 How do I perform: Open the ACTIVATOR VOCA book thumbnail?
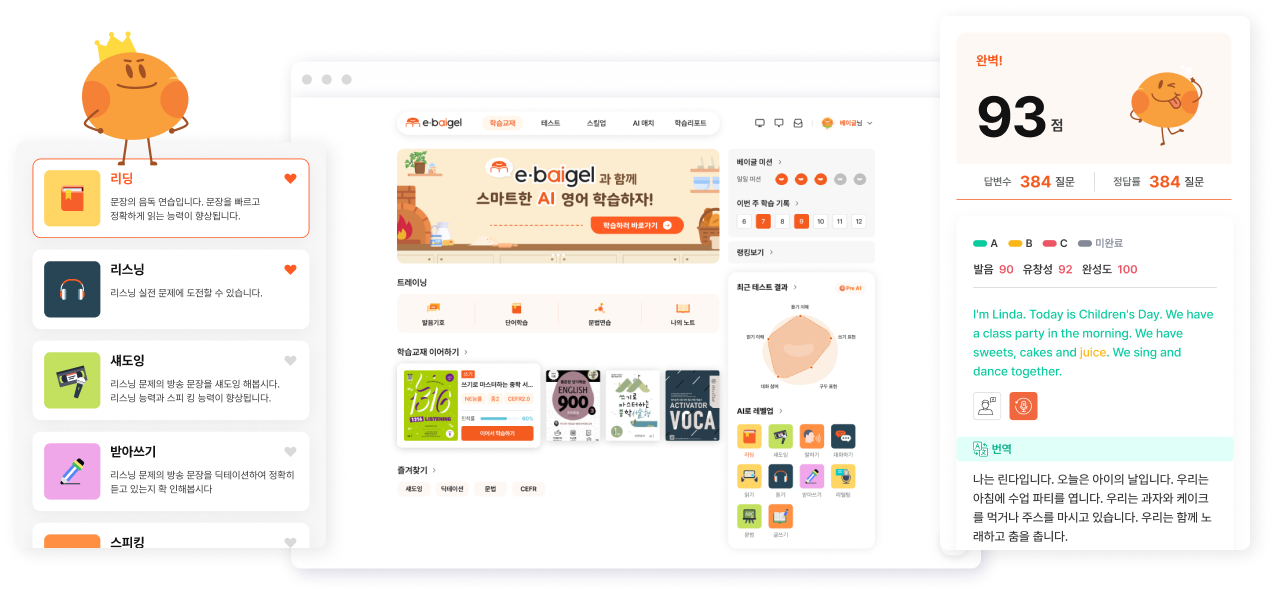[692, 405]
